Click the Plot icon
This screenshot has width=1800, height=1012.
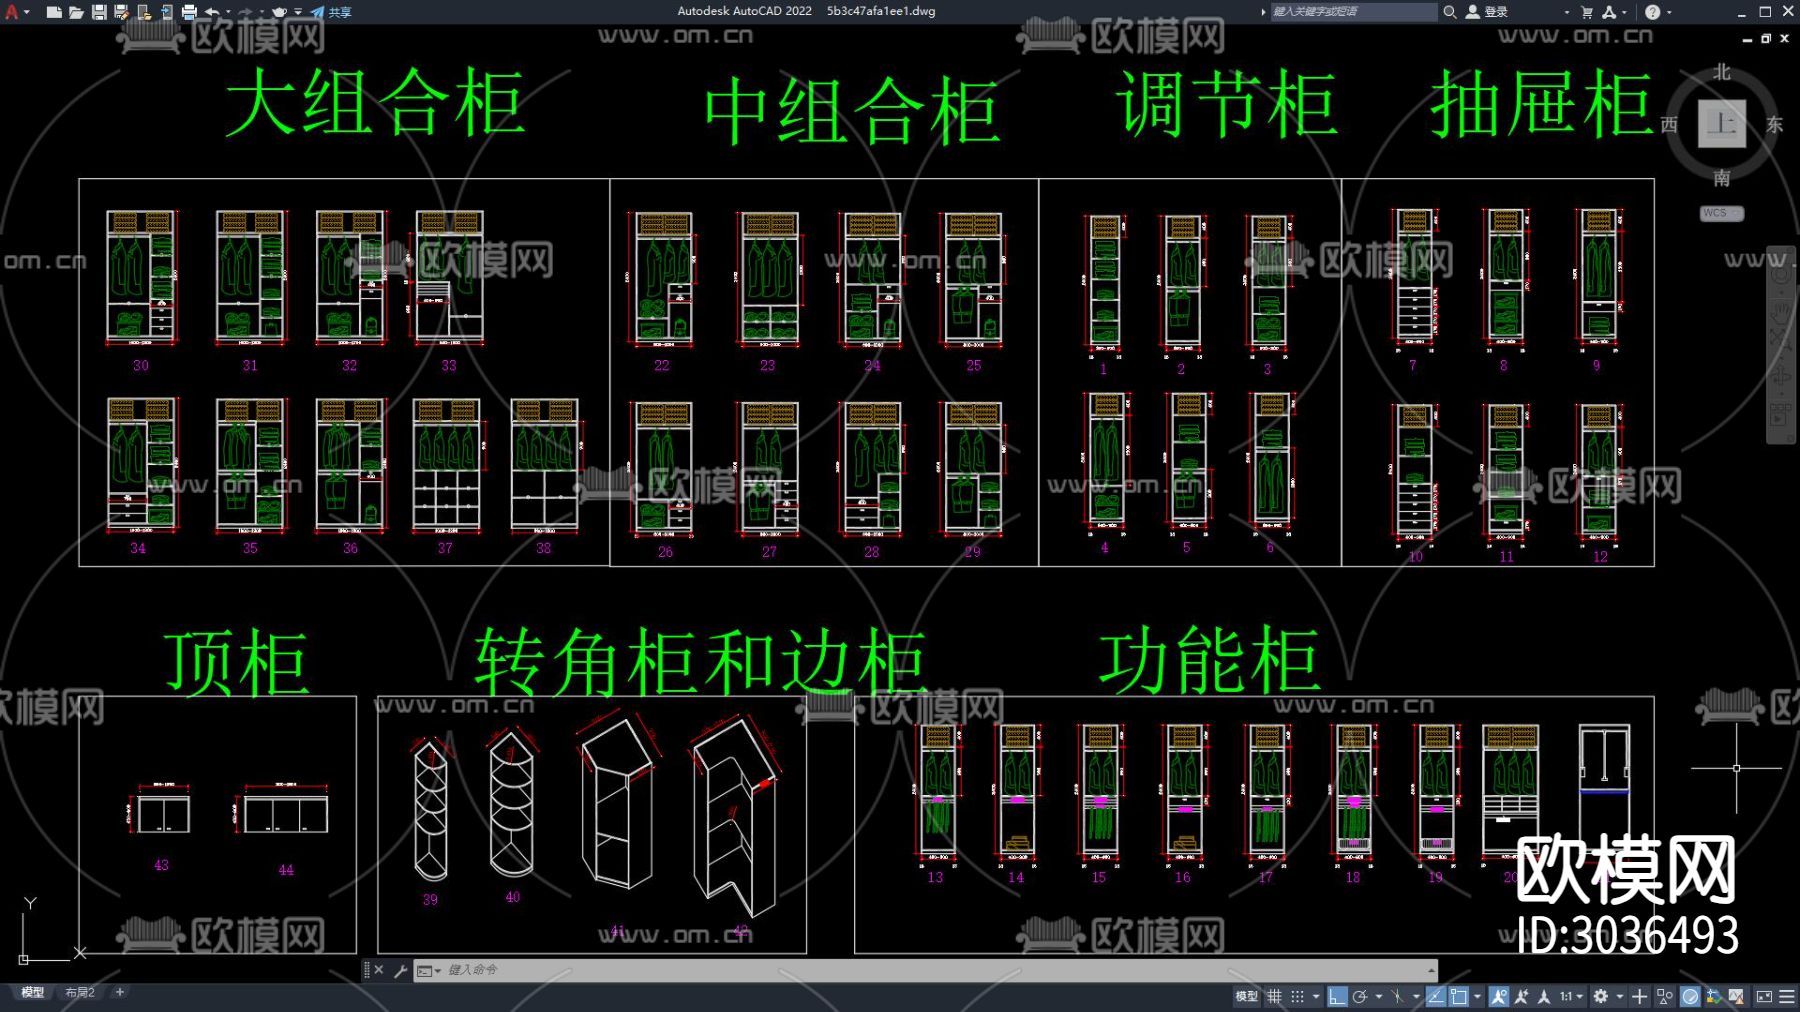click(x=191, y=12)
